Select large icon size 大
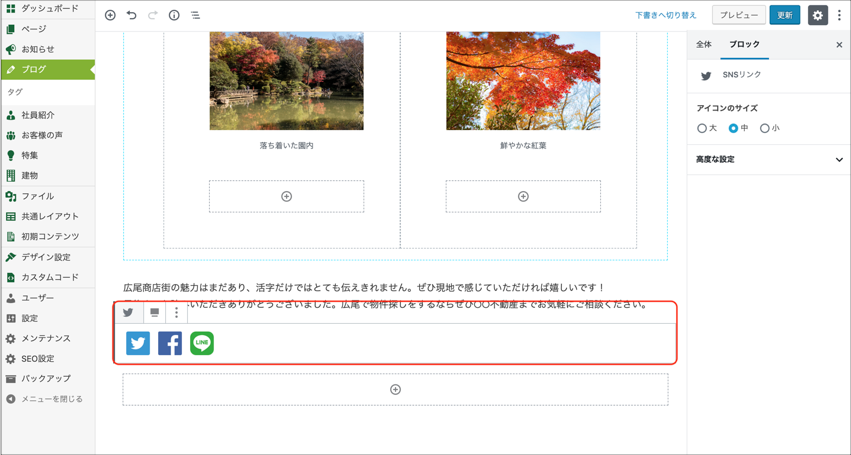Viewport: 851px width, 455px height. point(702,128)
